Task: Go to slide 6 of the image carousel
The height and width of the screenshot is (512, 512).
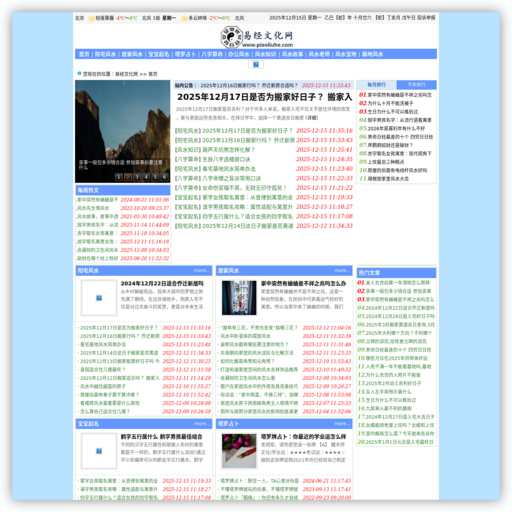Action: click(x=164, y=177)
